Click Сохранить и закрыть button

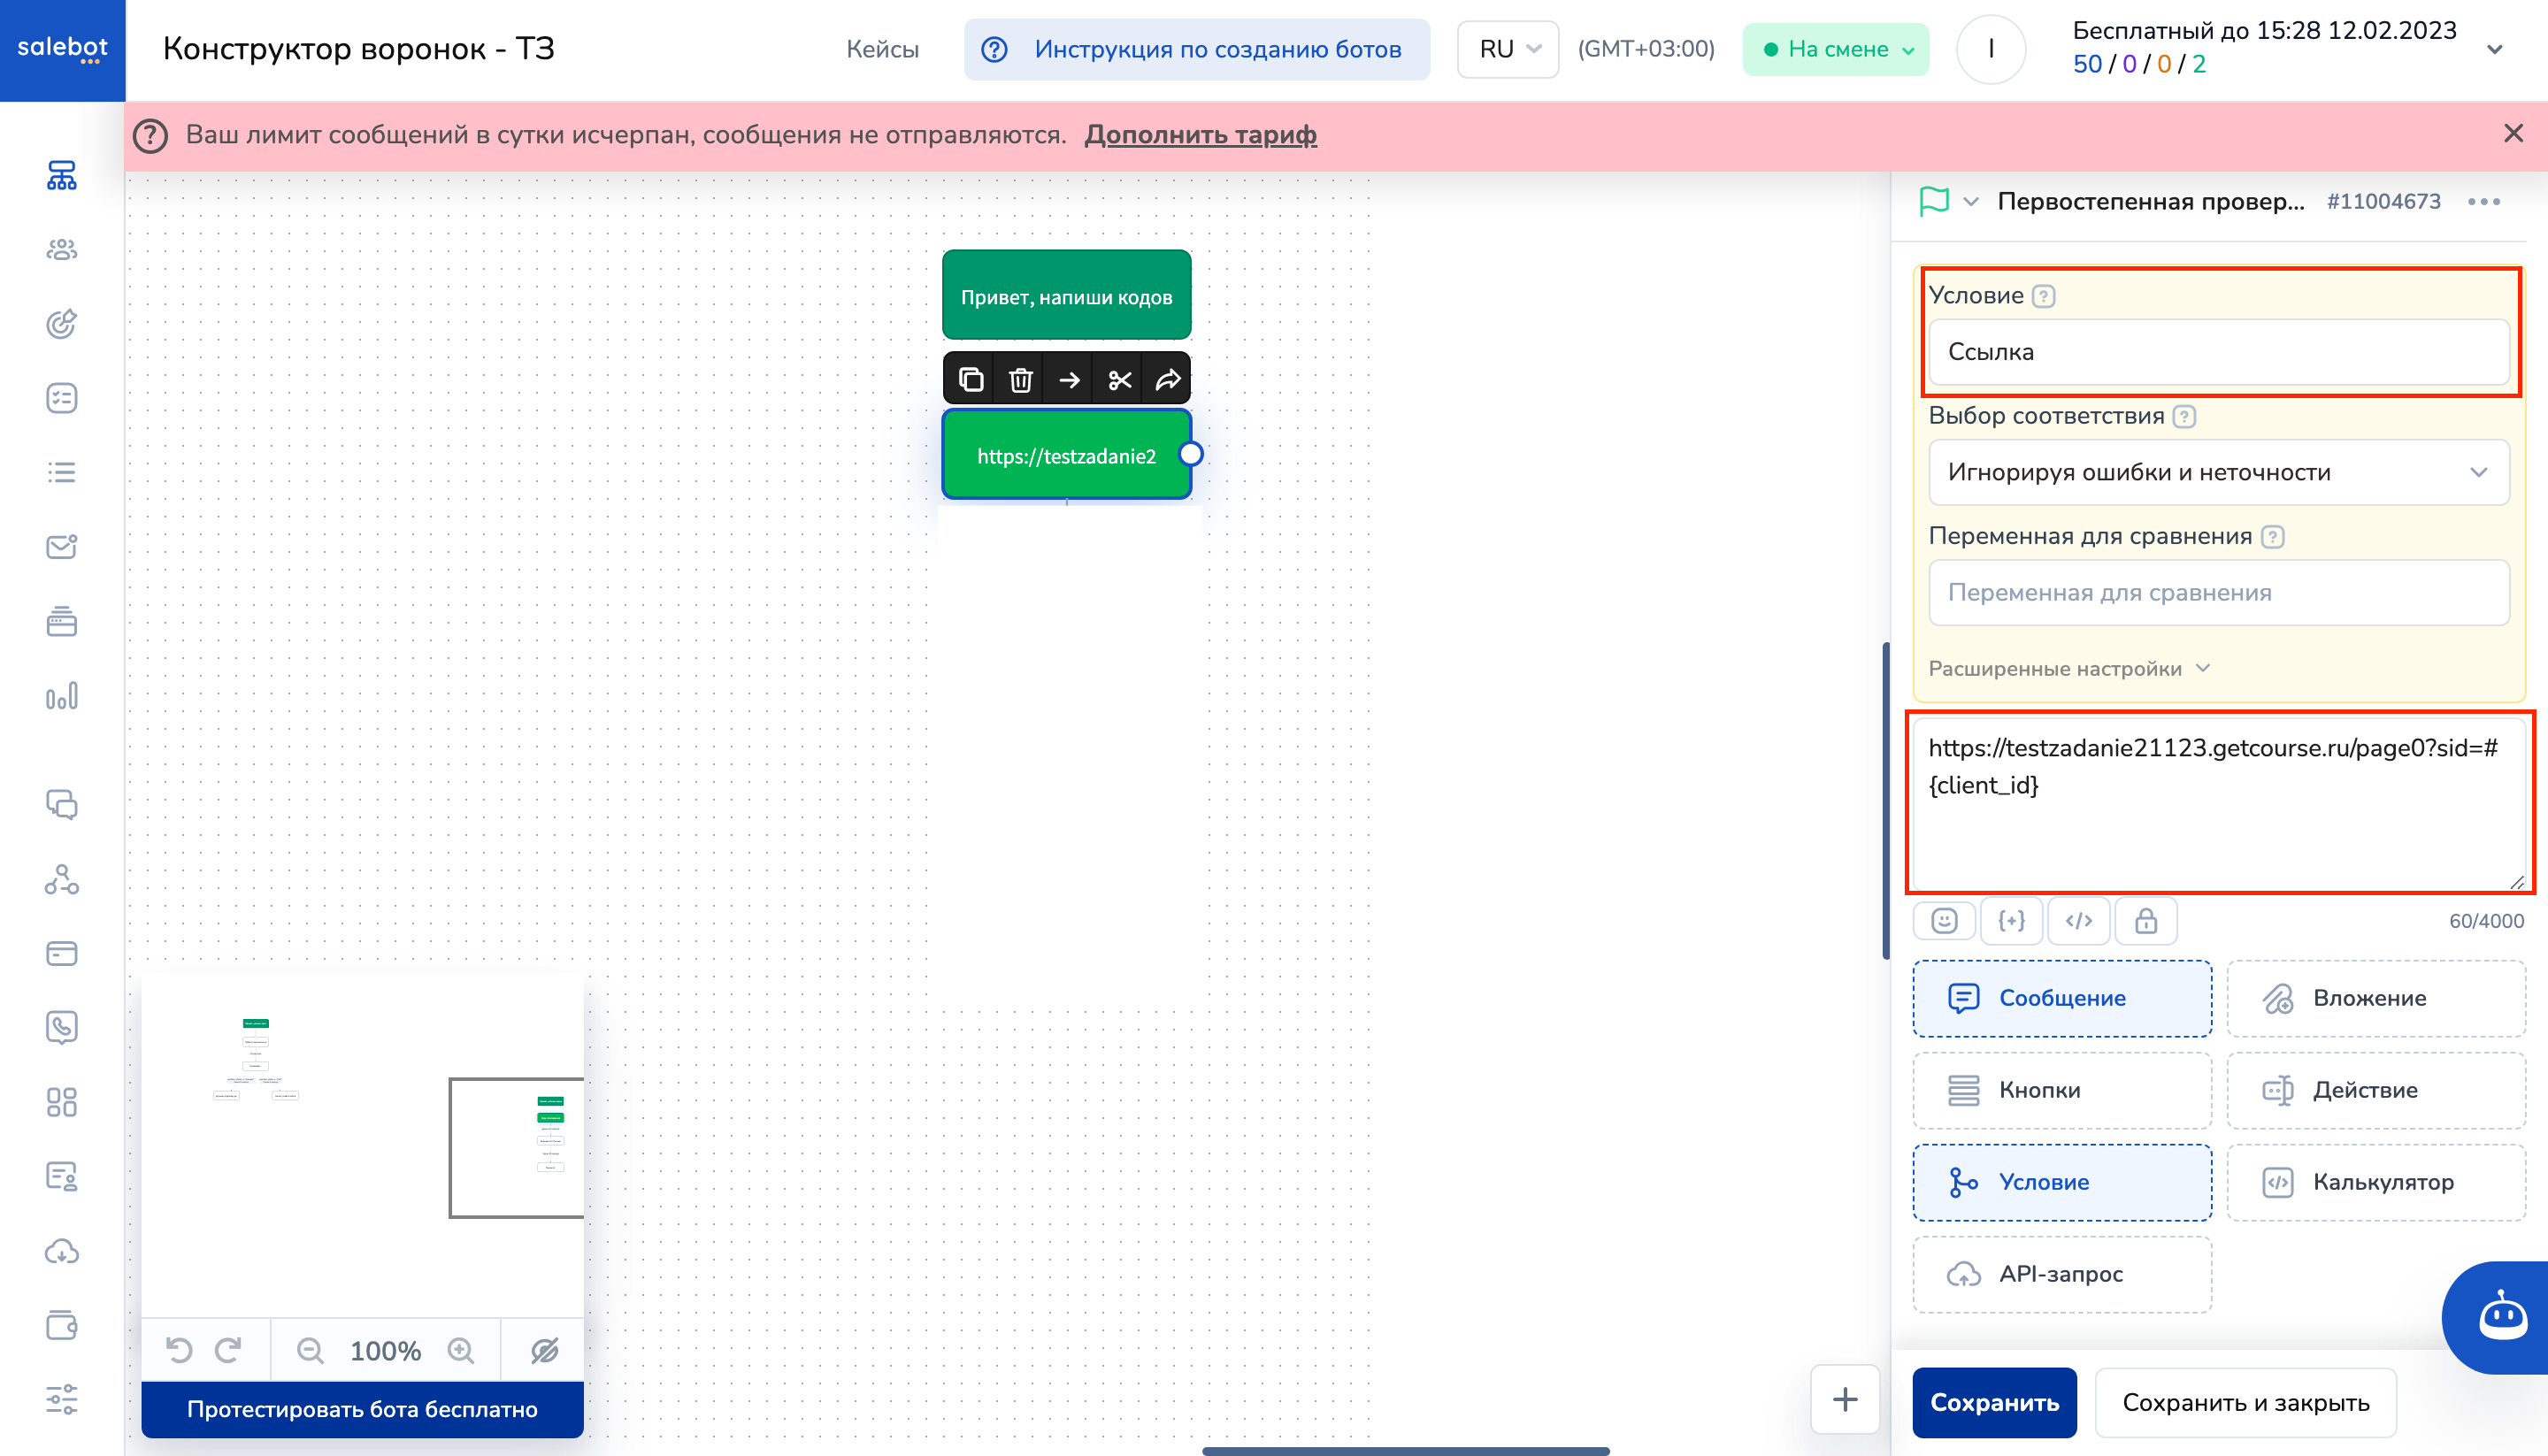coord(2246,1402)
